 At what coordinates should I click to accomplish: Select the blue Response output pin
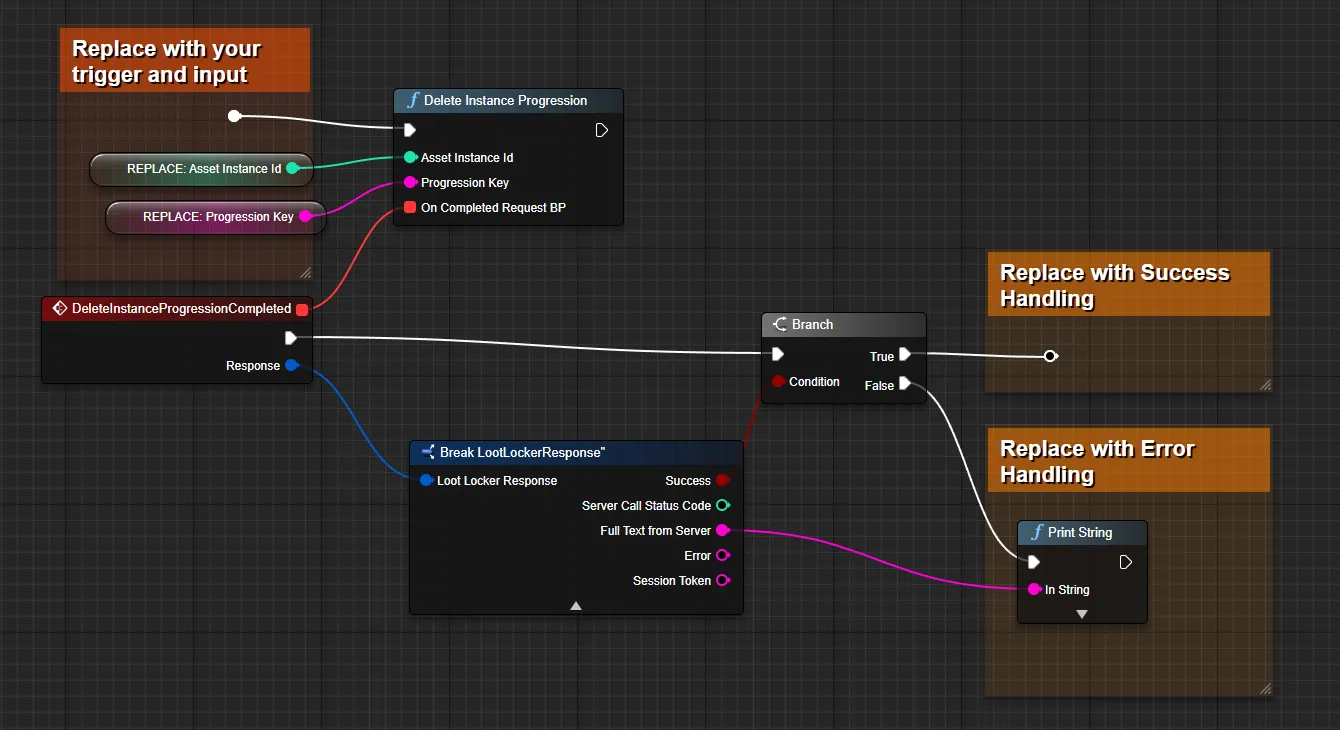coord(292,365)
